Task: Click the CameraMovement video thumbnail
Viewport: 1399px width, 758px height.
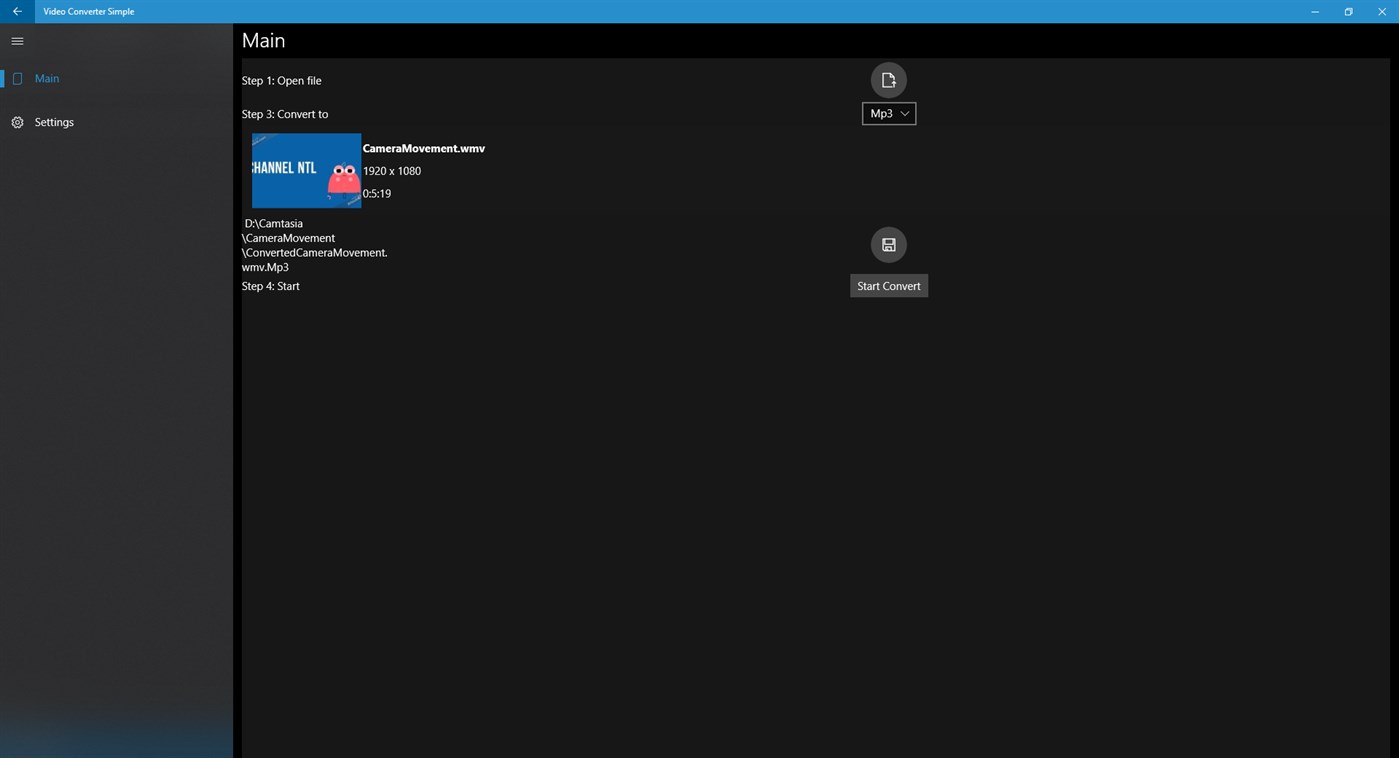Action: (306, 170)
